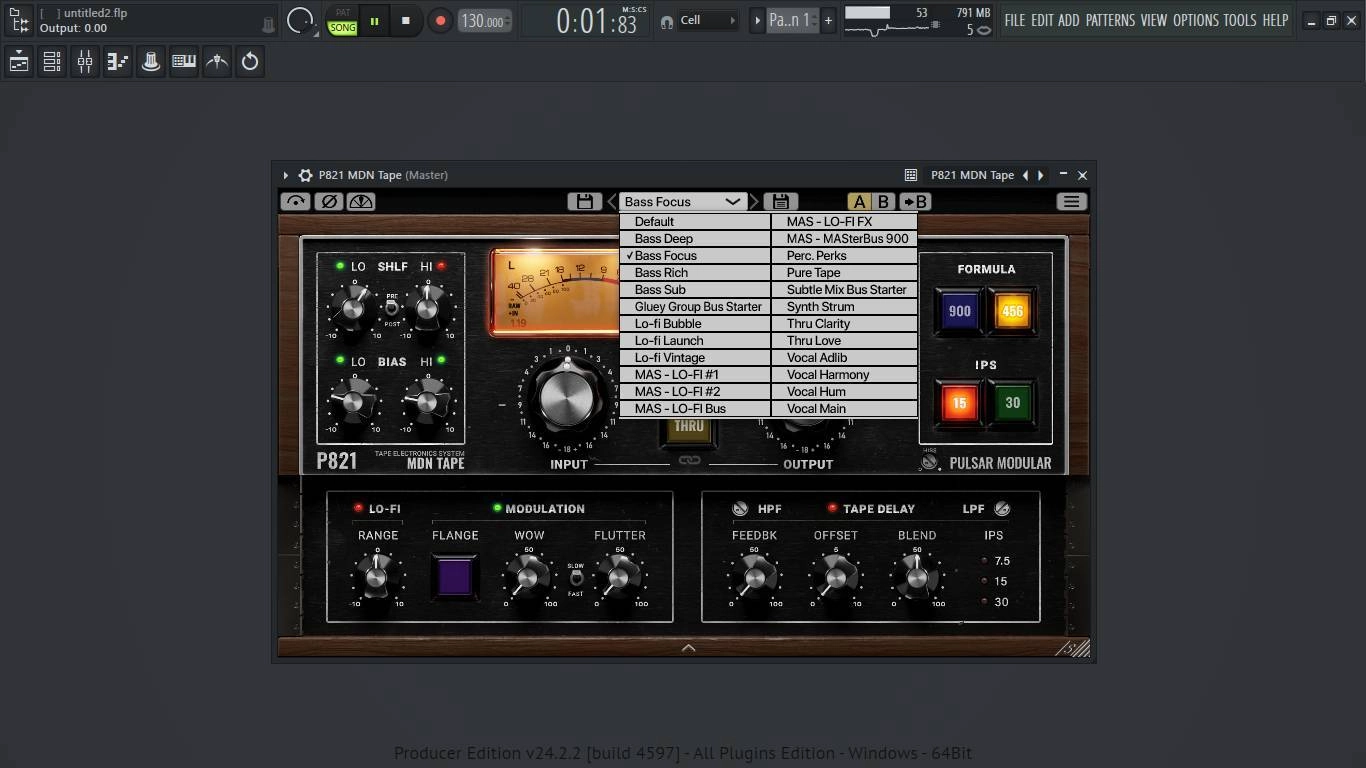1366x768 pixels.
Task: Open the plugin hamburger menu
Action: click(1071, 201)
